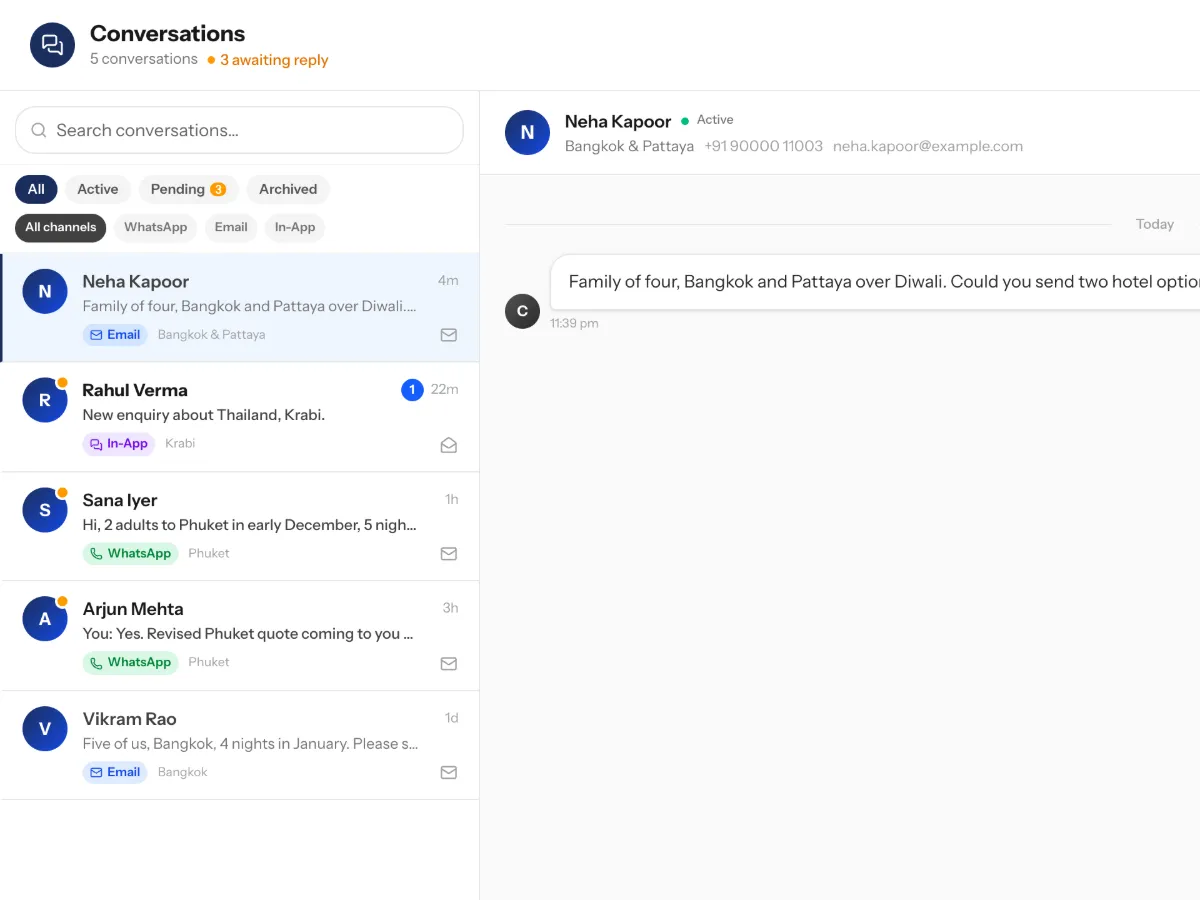Click the Search conversations field

[x=240, y=130]
